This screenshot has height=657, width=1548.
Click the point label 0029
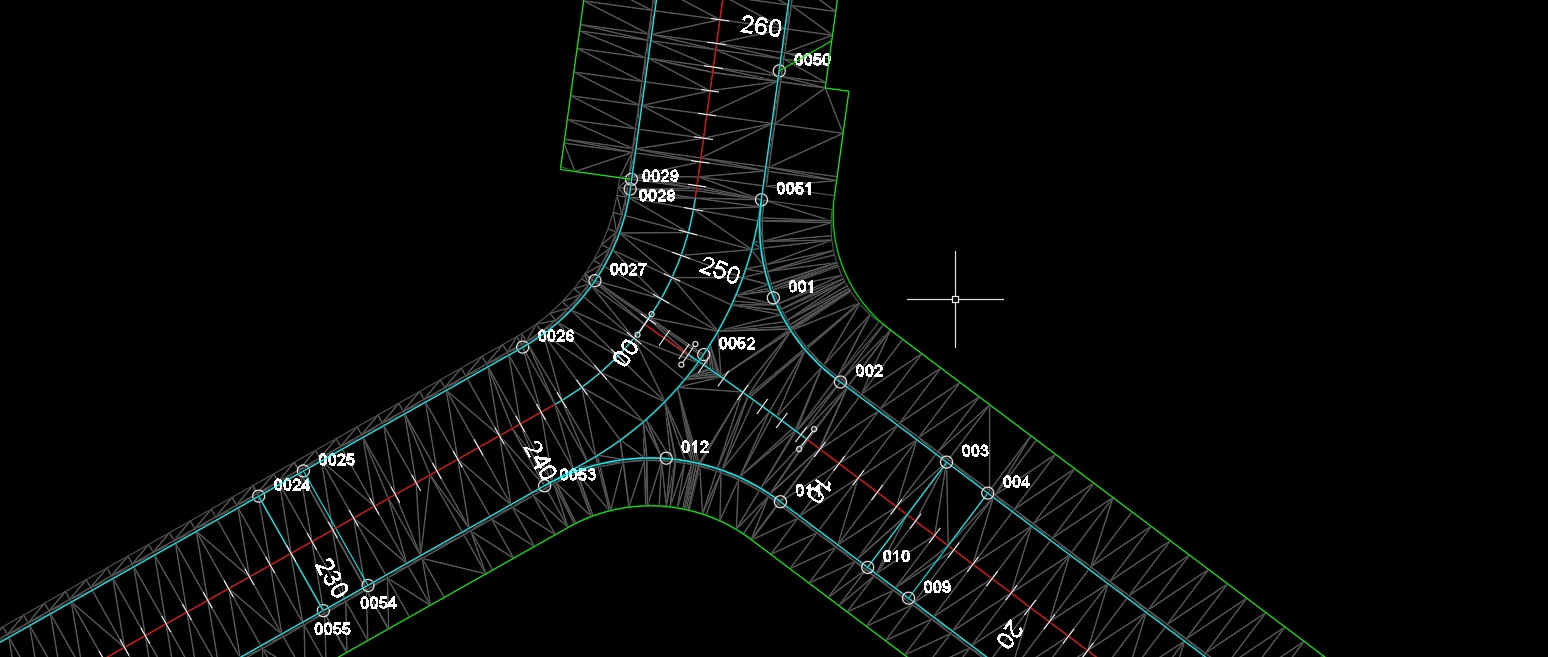(660, 177)
